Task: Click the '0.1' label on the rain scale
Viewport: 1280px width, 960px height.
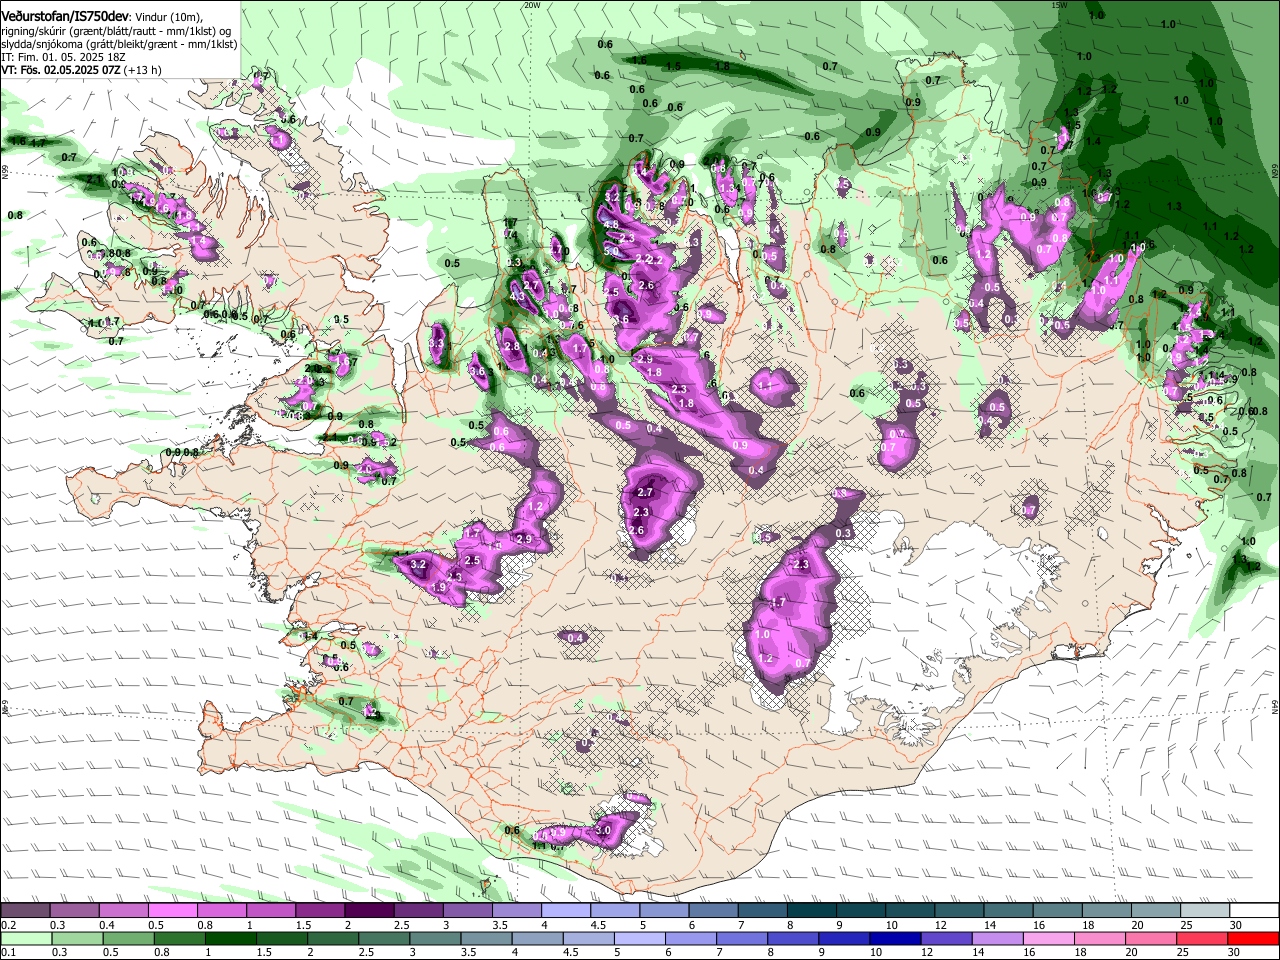Action: point(9,952)
